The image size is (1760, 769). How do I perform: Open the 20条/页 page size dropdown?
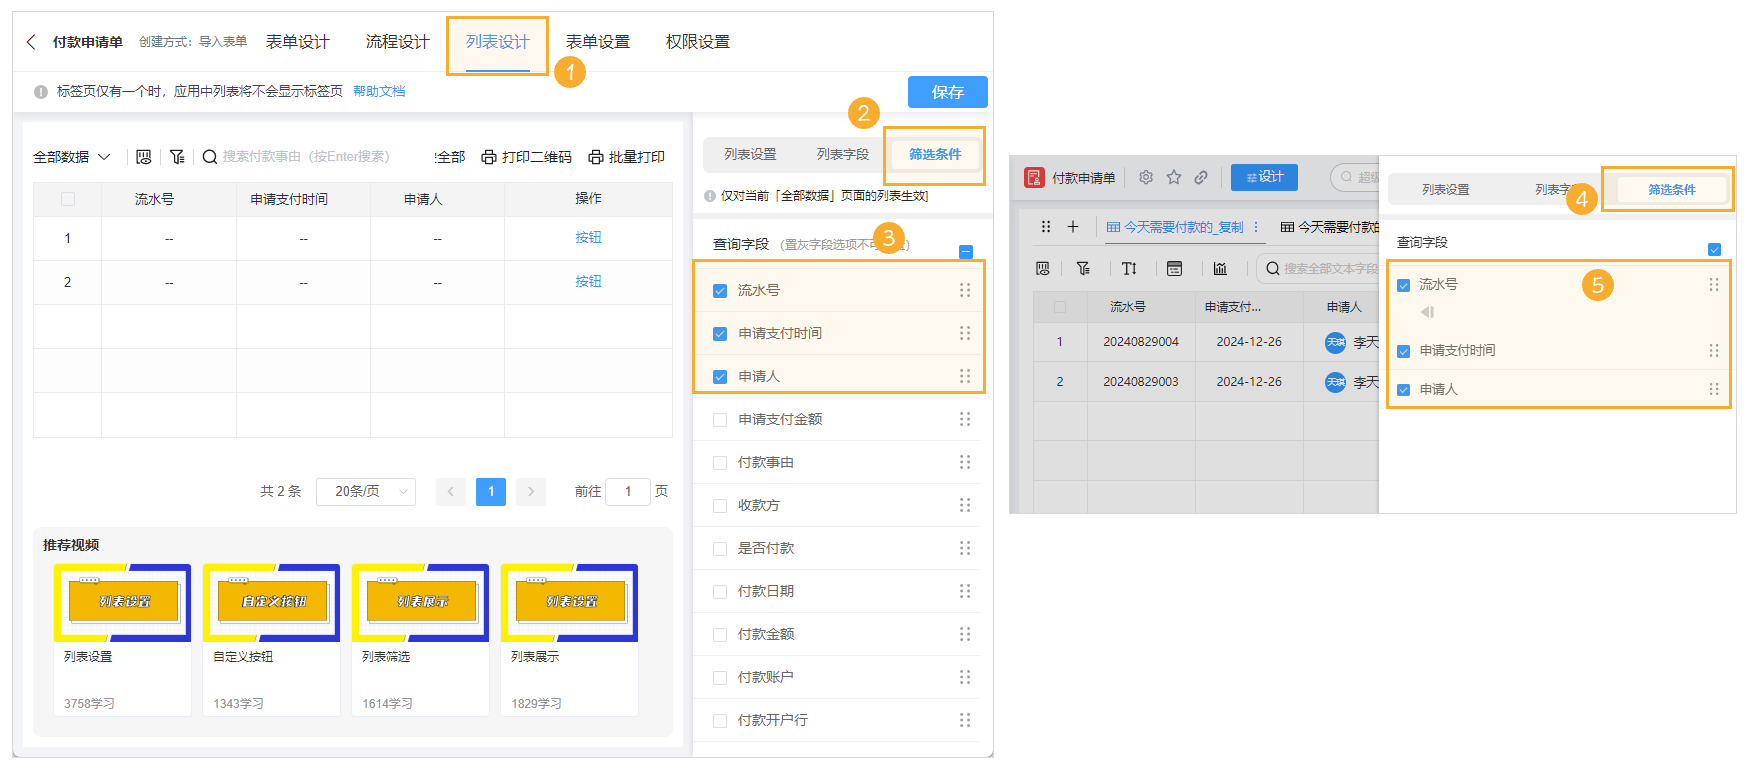click(366, 492)
